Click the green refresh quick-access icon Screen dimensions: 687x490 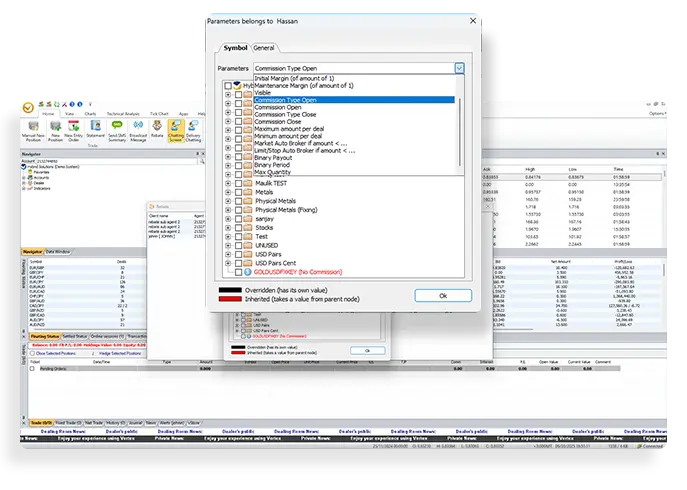pos(57,104)
